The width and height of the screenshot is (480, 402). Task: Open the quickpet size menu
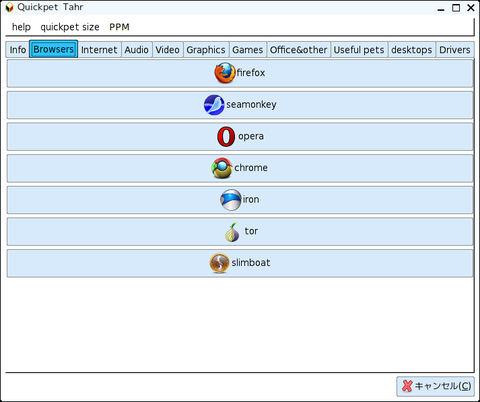pyautogui.click(x=70, y=27)
